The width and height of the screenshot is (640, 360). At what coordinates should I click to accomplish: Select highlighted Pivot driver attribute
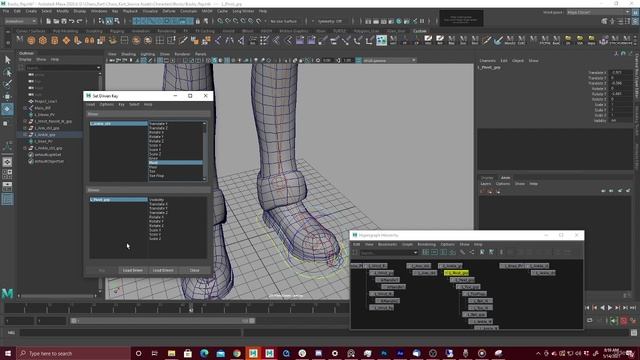tap(175, 162)
